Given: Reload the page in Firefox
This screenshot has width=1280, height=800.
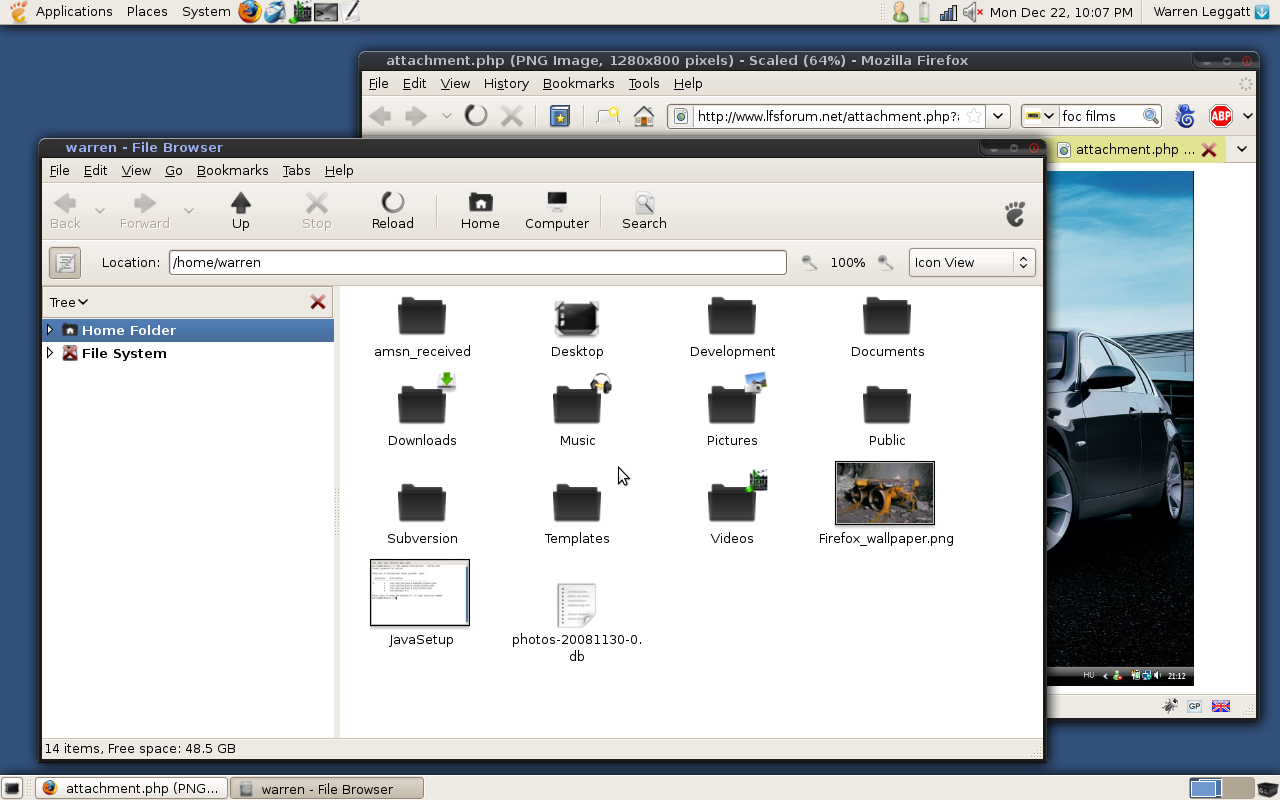Looking at the screenshot, I should coord(476,116).
